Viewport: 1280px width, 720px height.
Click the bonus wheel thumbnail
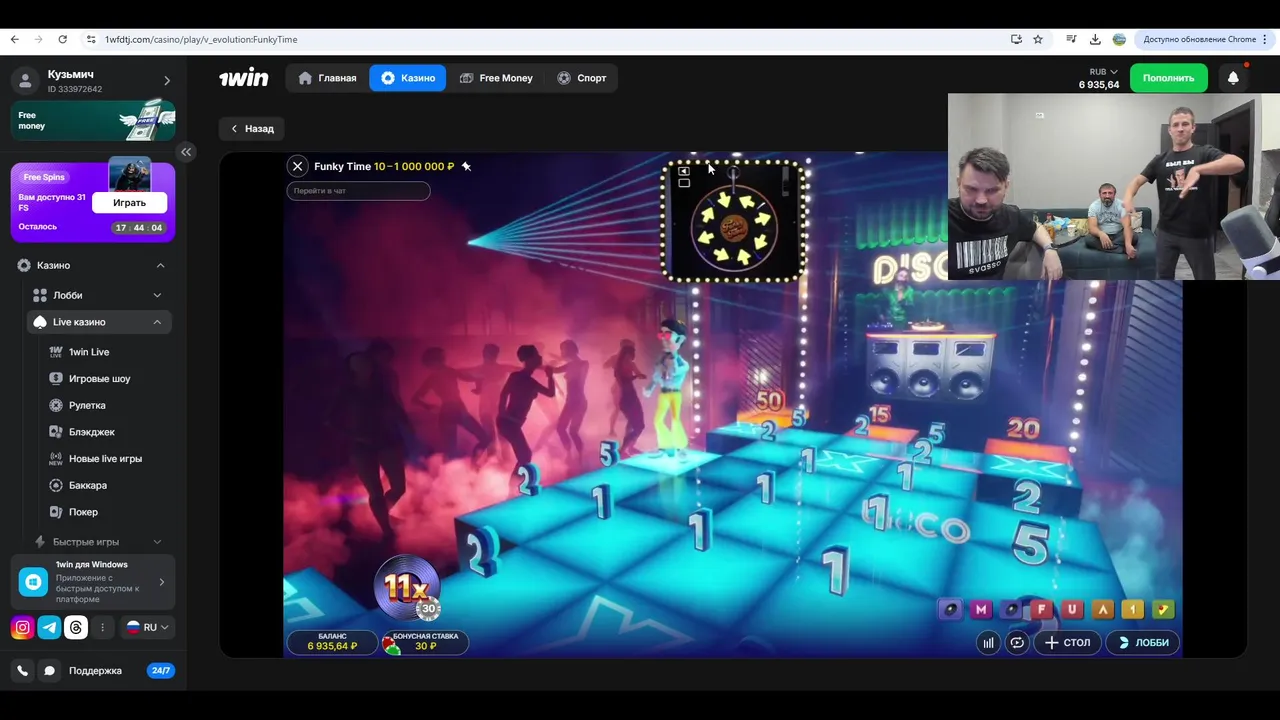[734, 221]
